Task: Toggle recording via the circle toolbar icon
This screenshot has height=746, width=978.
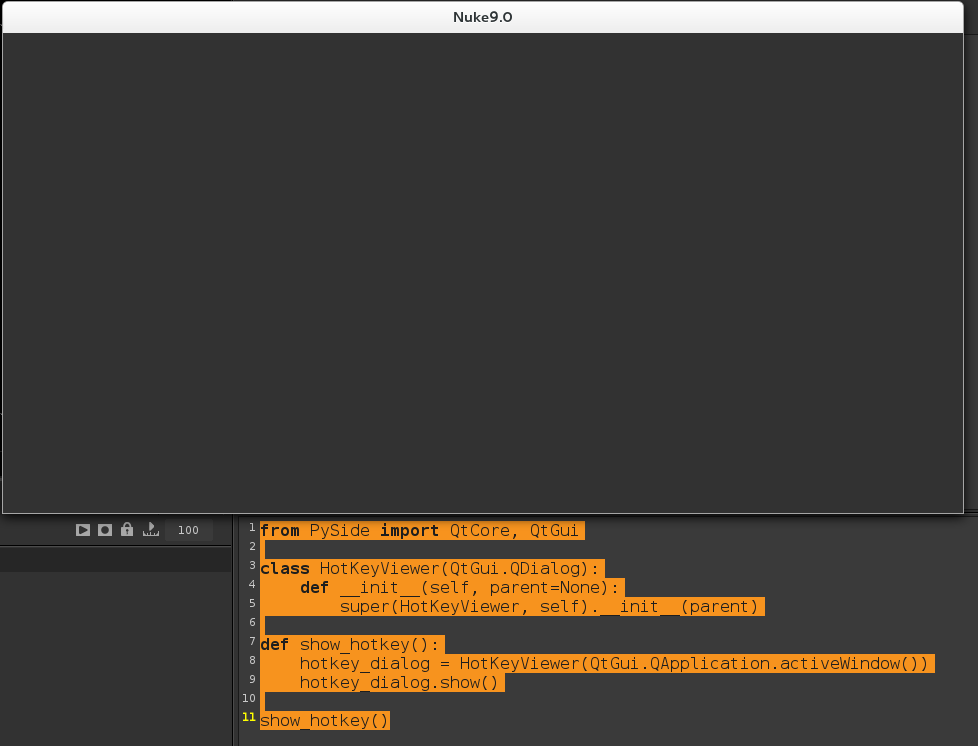Action: (x=104, y=530)
